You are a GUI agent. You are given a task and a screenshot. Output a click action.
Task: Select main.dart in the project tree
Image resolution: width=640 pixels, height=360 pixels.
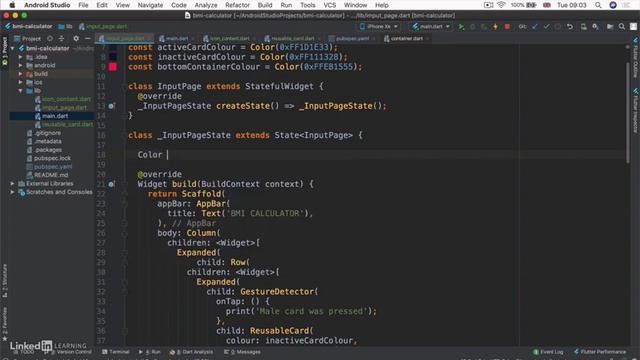click(x=55, y=116)
